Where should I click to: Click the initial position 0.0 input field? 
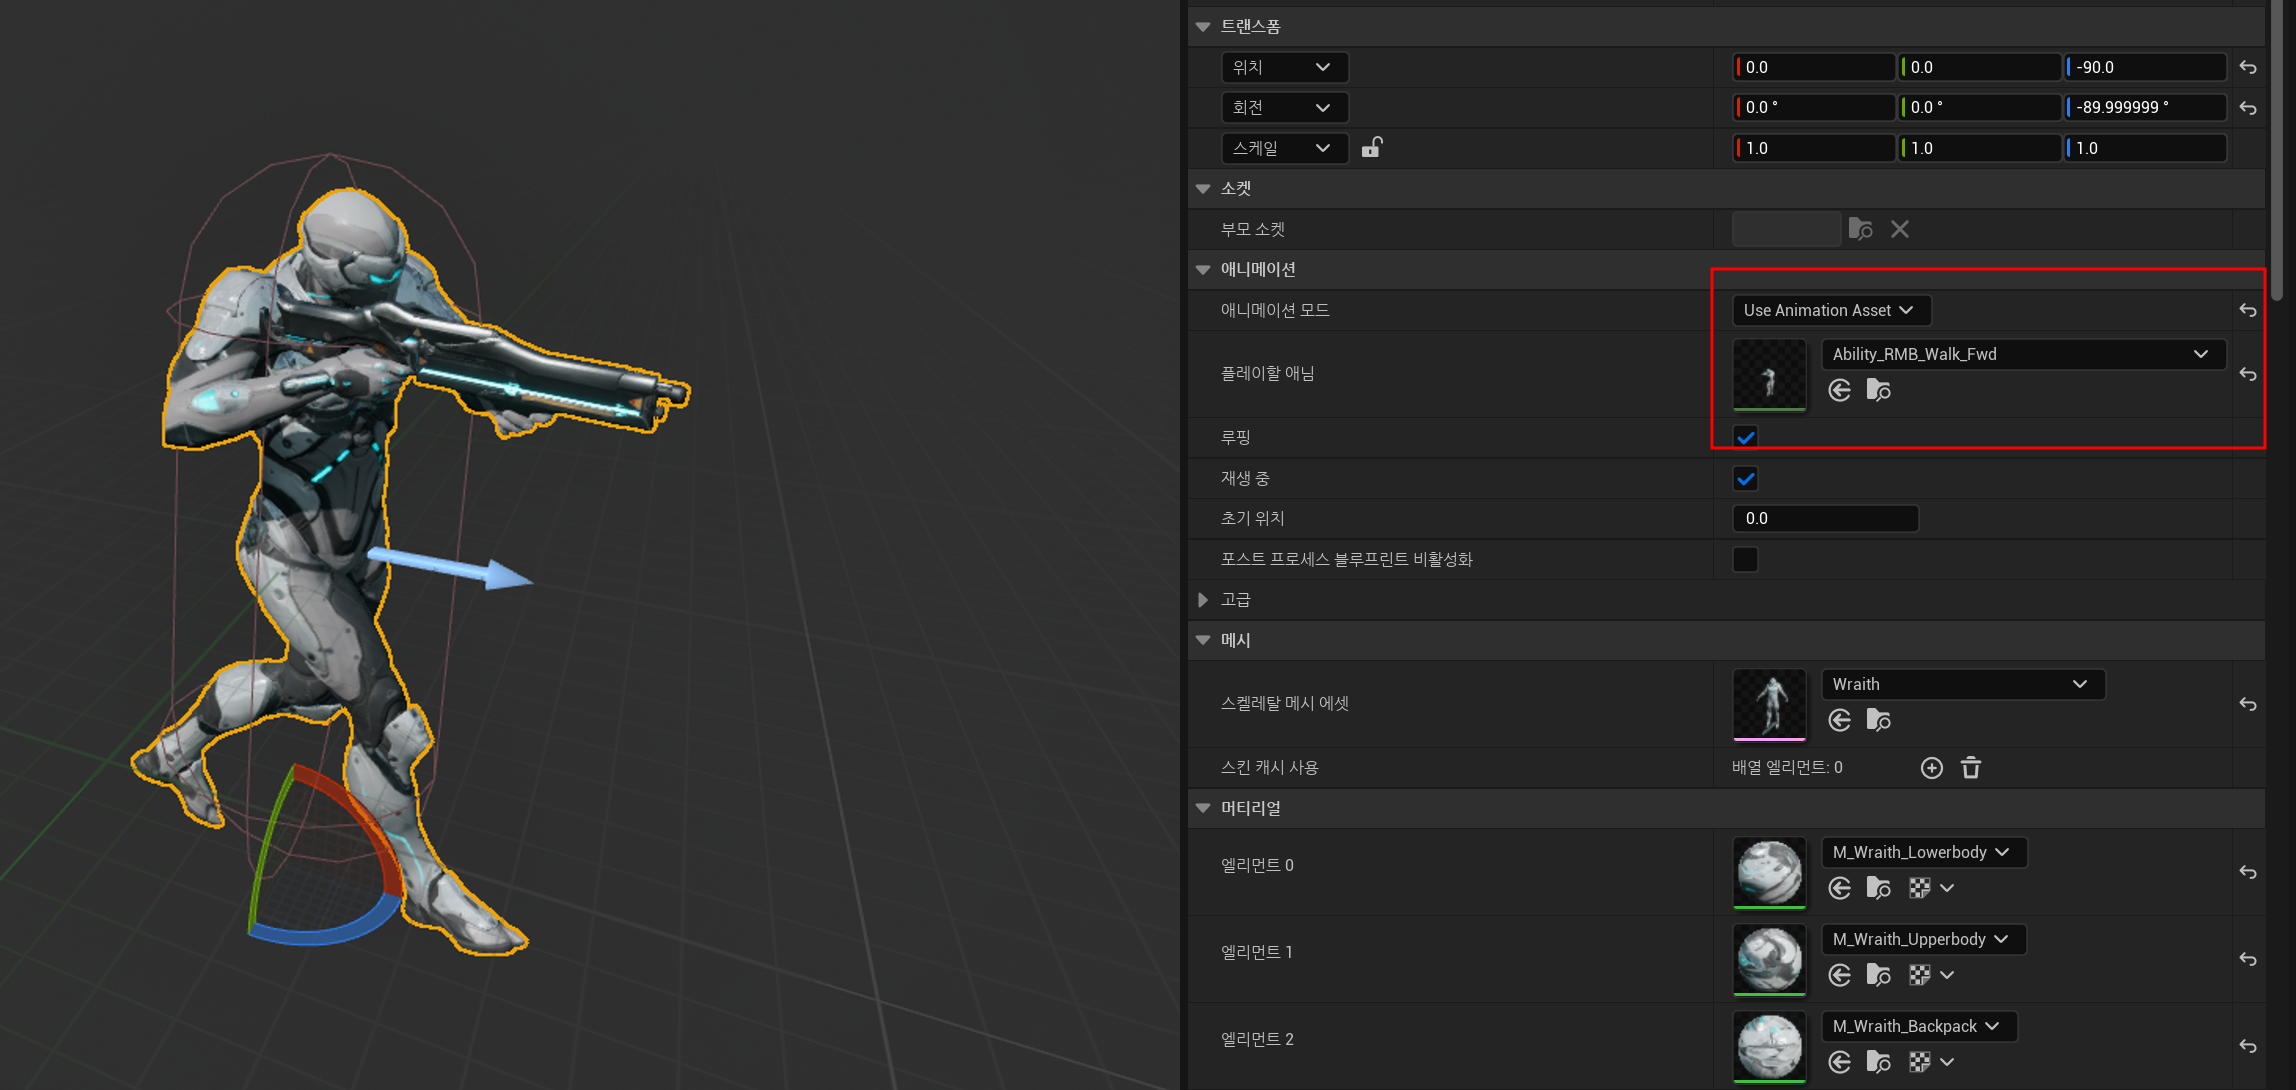(1824, 518)
